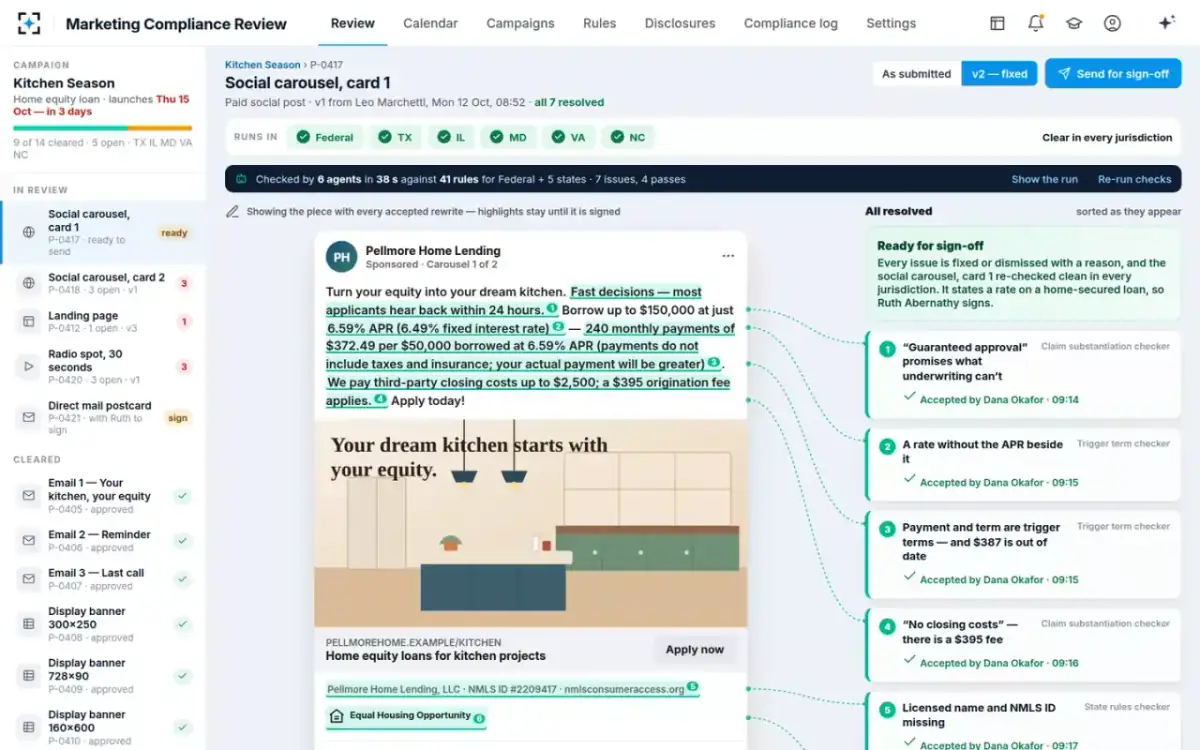Toggle the NC jurisdiction chip
This screenshot has height=750, width=1200.
pyautogui.click(x=629, y=137)
